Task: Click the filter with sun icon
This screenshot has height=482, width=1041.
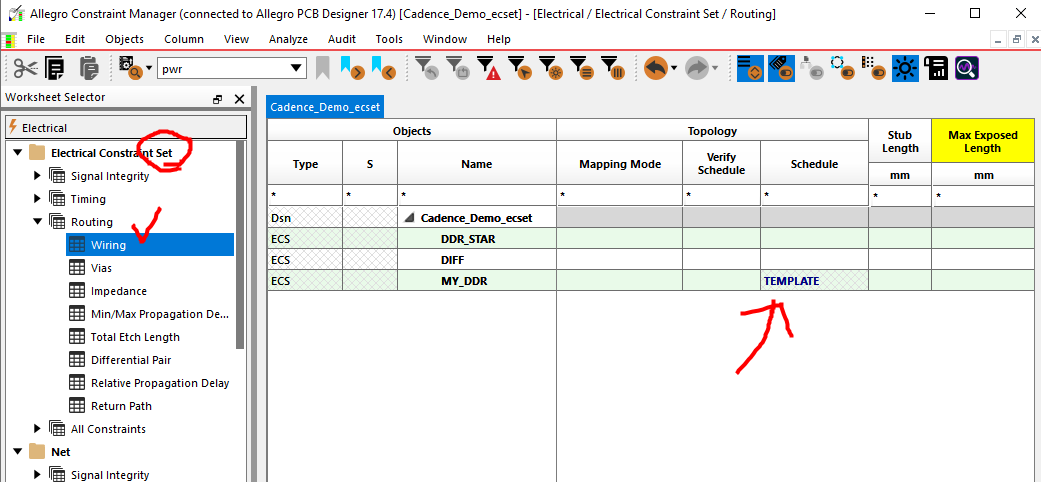Action: (550, 68)
